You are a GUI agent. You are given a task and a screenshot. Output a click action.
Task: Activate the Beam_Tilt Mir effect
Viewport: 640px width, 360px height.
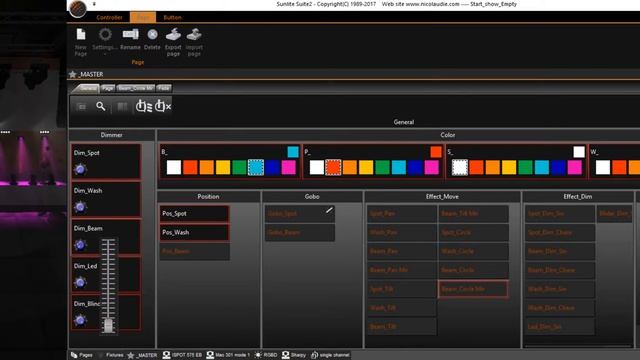pos(473,213)
